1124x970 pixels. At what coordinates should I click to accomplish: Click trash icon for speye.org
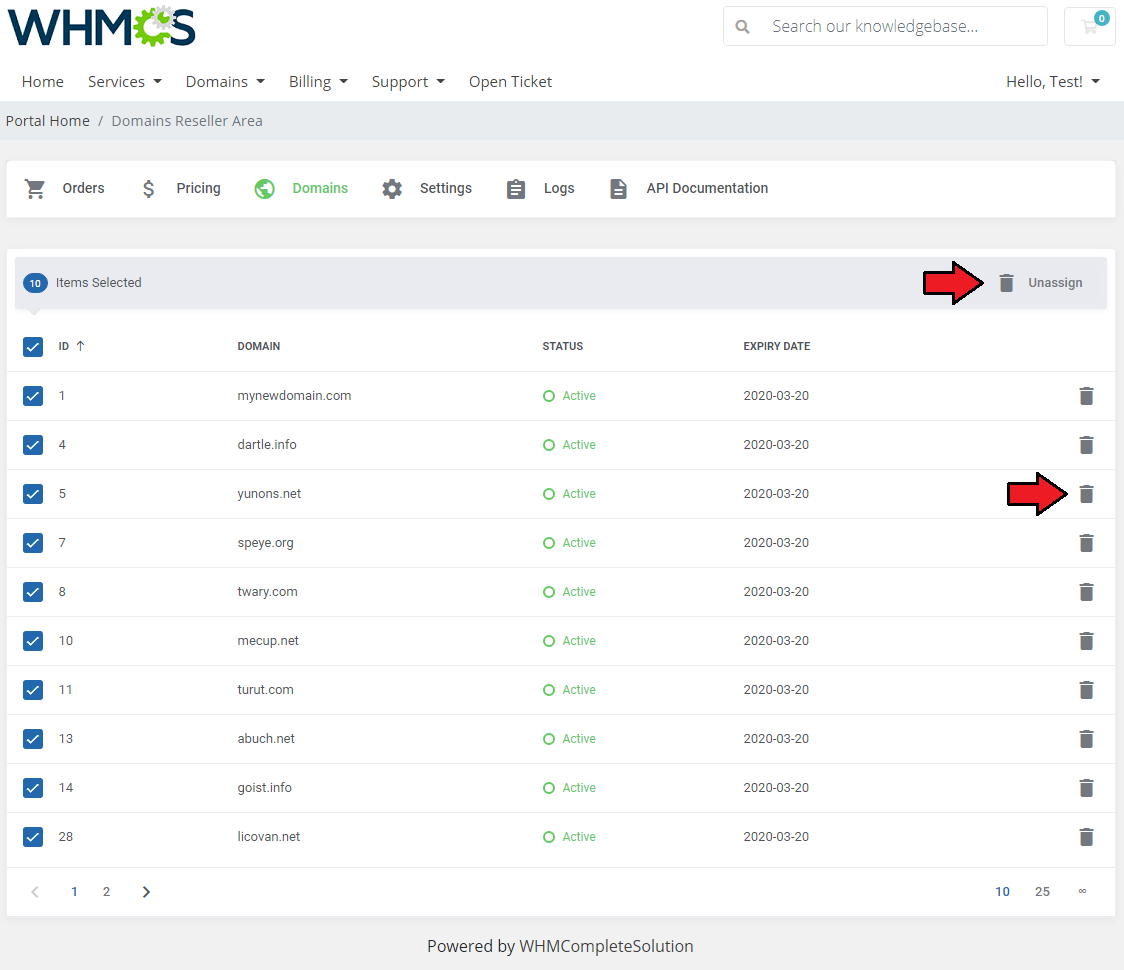pyautogui.click(x=1087, y=543)
